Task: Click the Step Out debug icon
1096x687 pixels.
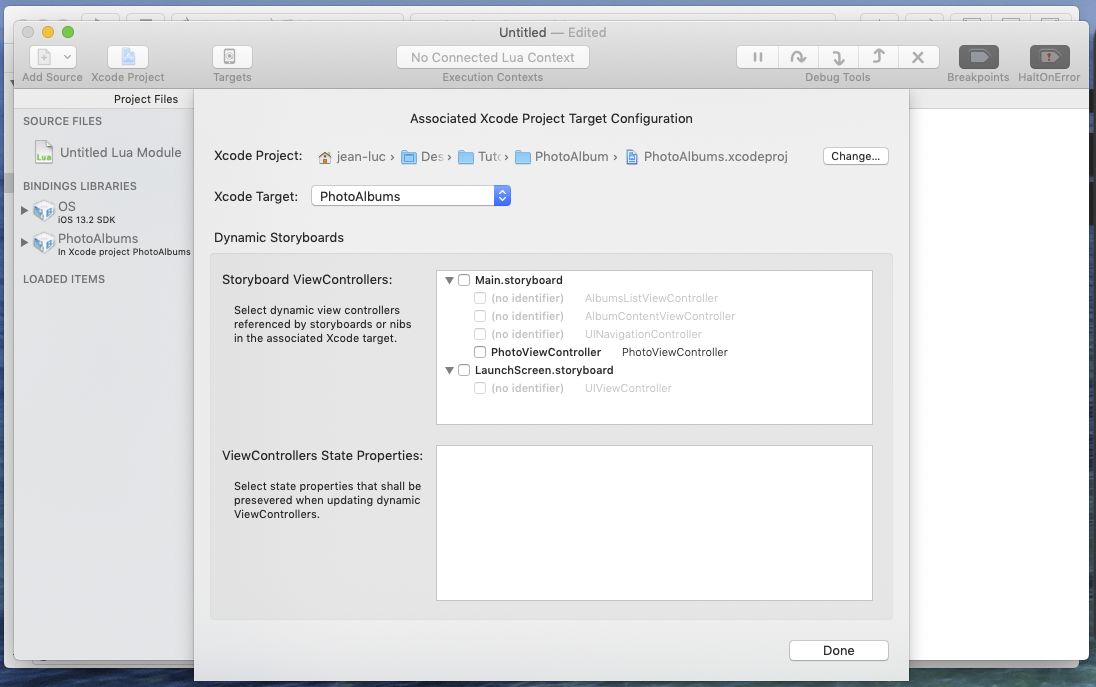Action: coord(878,57)
